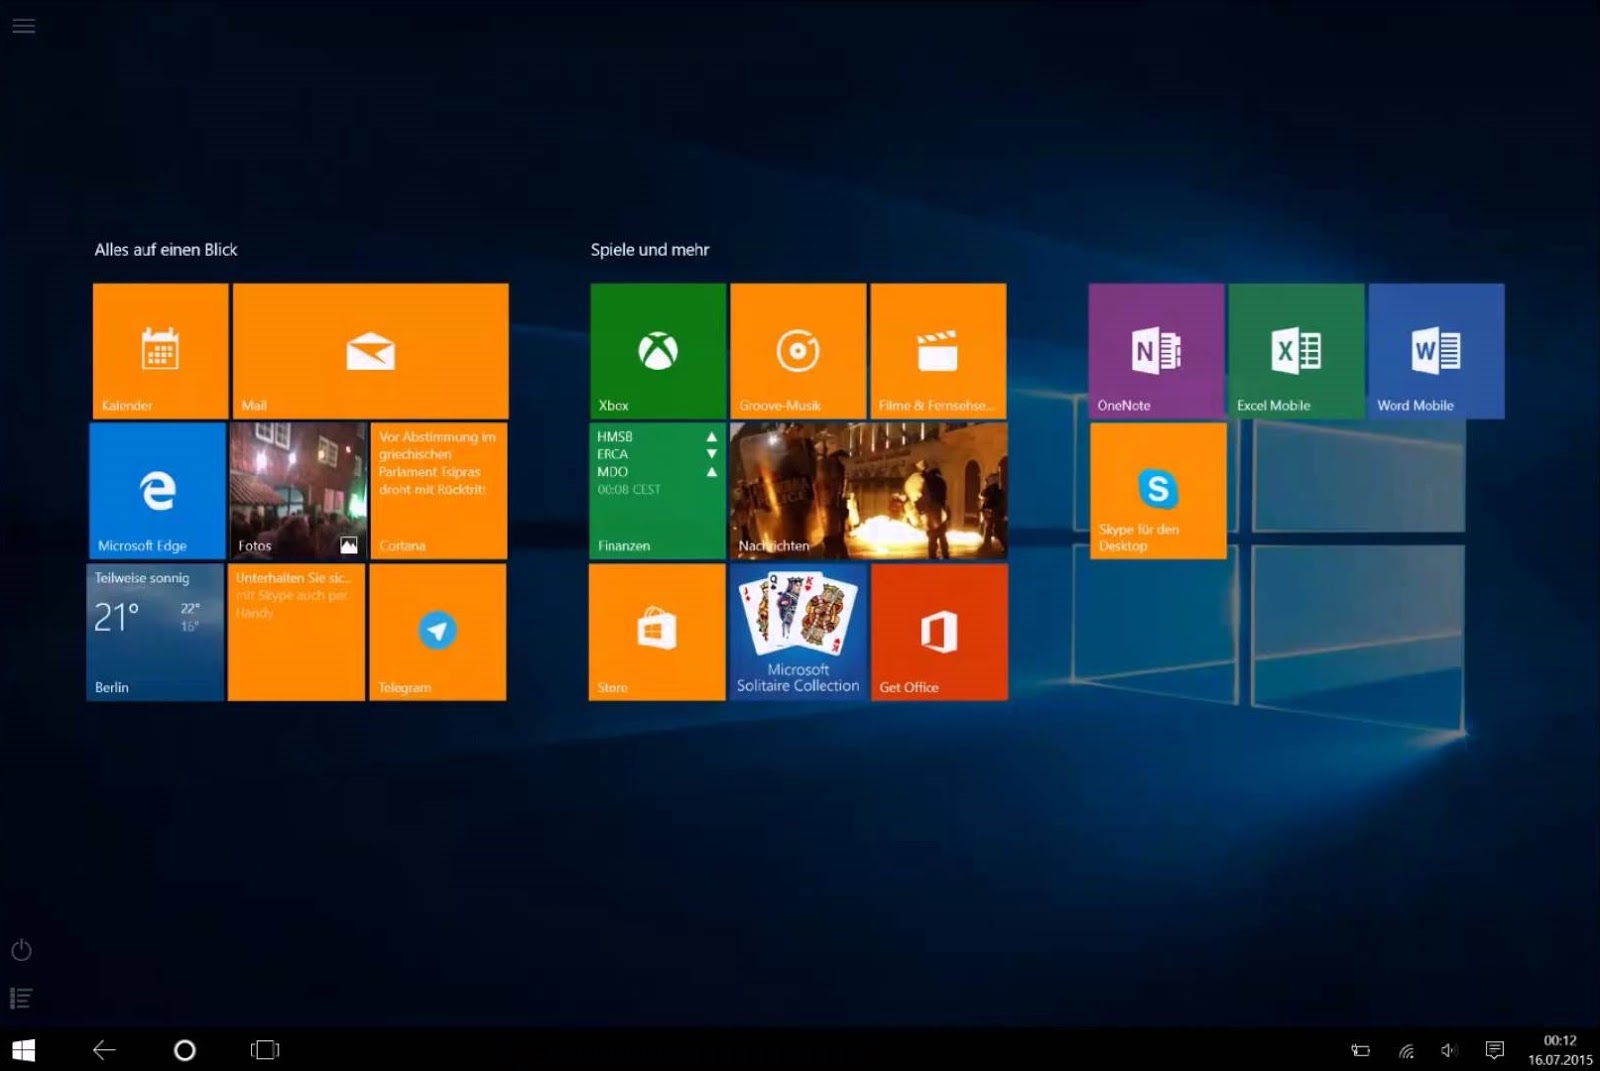This screenshot has width=1600, height=1071.
Task: Click the power button icon
Action: [x=21, y=950]
